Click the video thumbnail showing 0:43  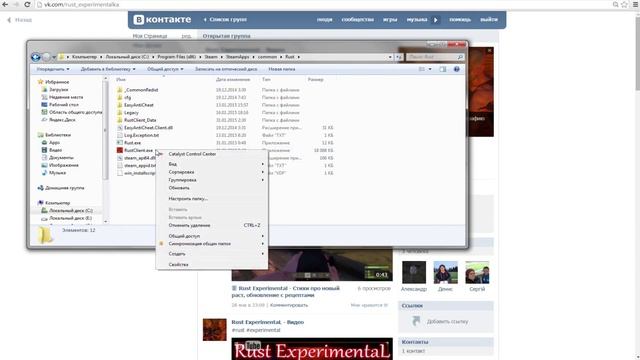click(x=312, y=264)
